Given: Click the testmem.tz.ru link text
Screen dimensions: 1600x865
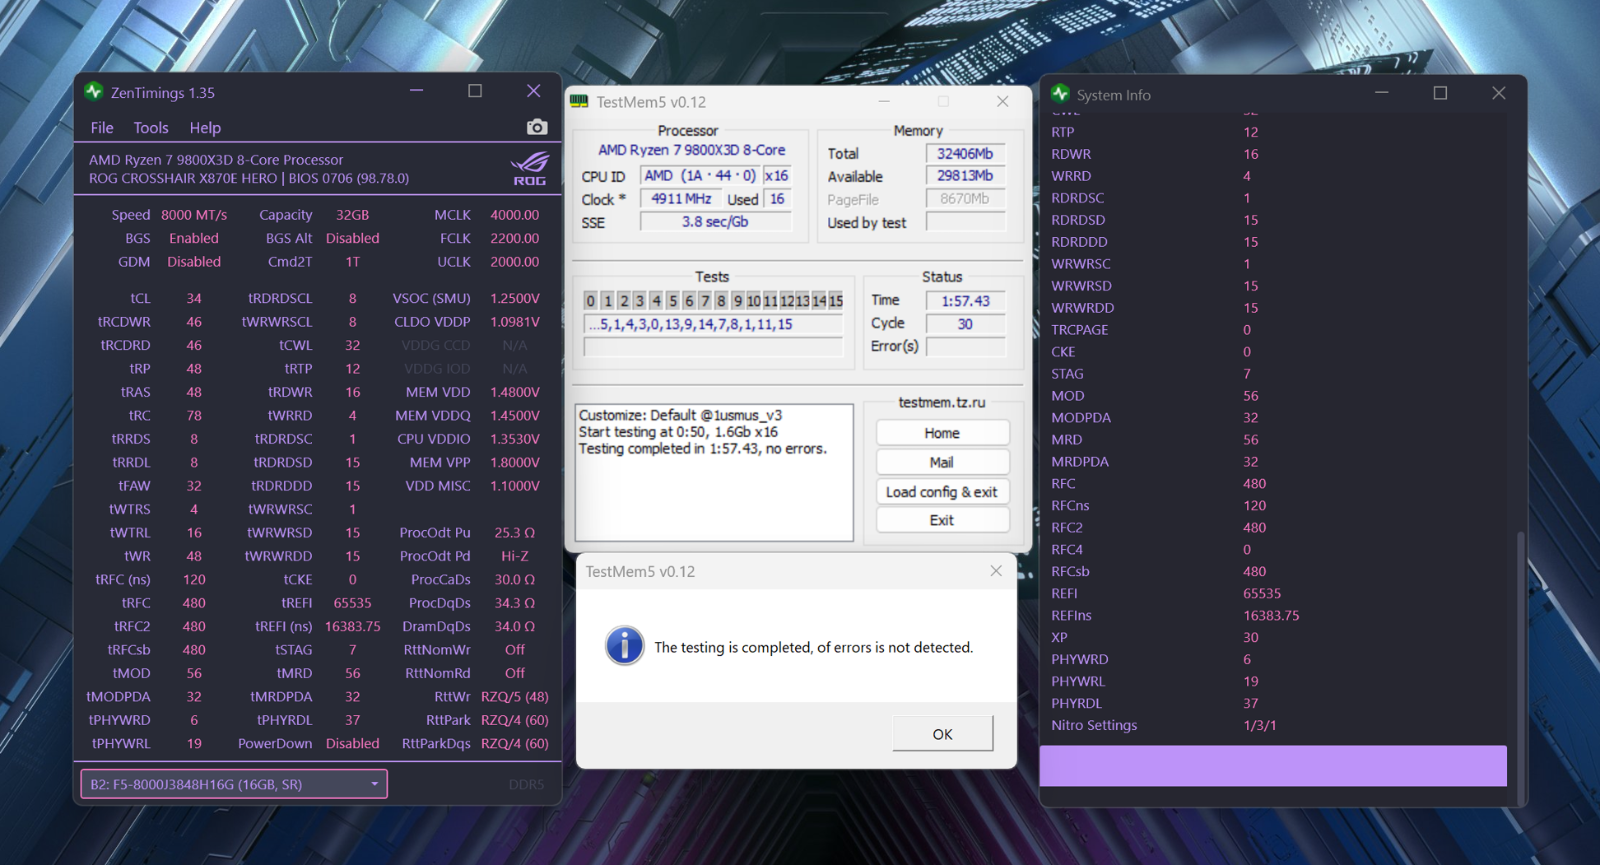Looking at the screenshot, I should (x=941, y=402).
